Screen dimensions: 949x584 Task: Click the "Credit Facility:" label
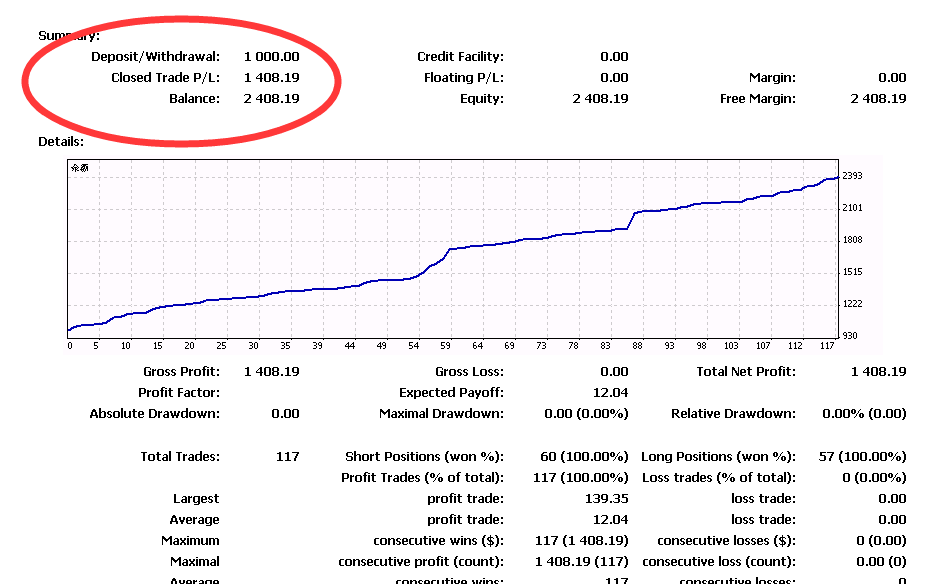[x=461, y=57]
